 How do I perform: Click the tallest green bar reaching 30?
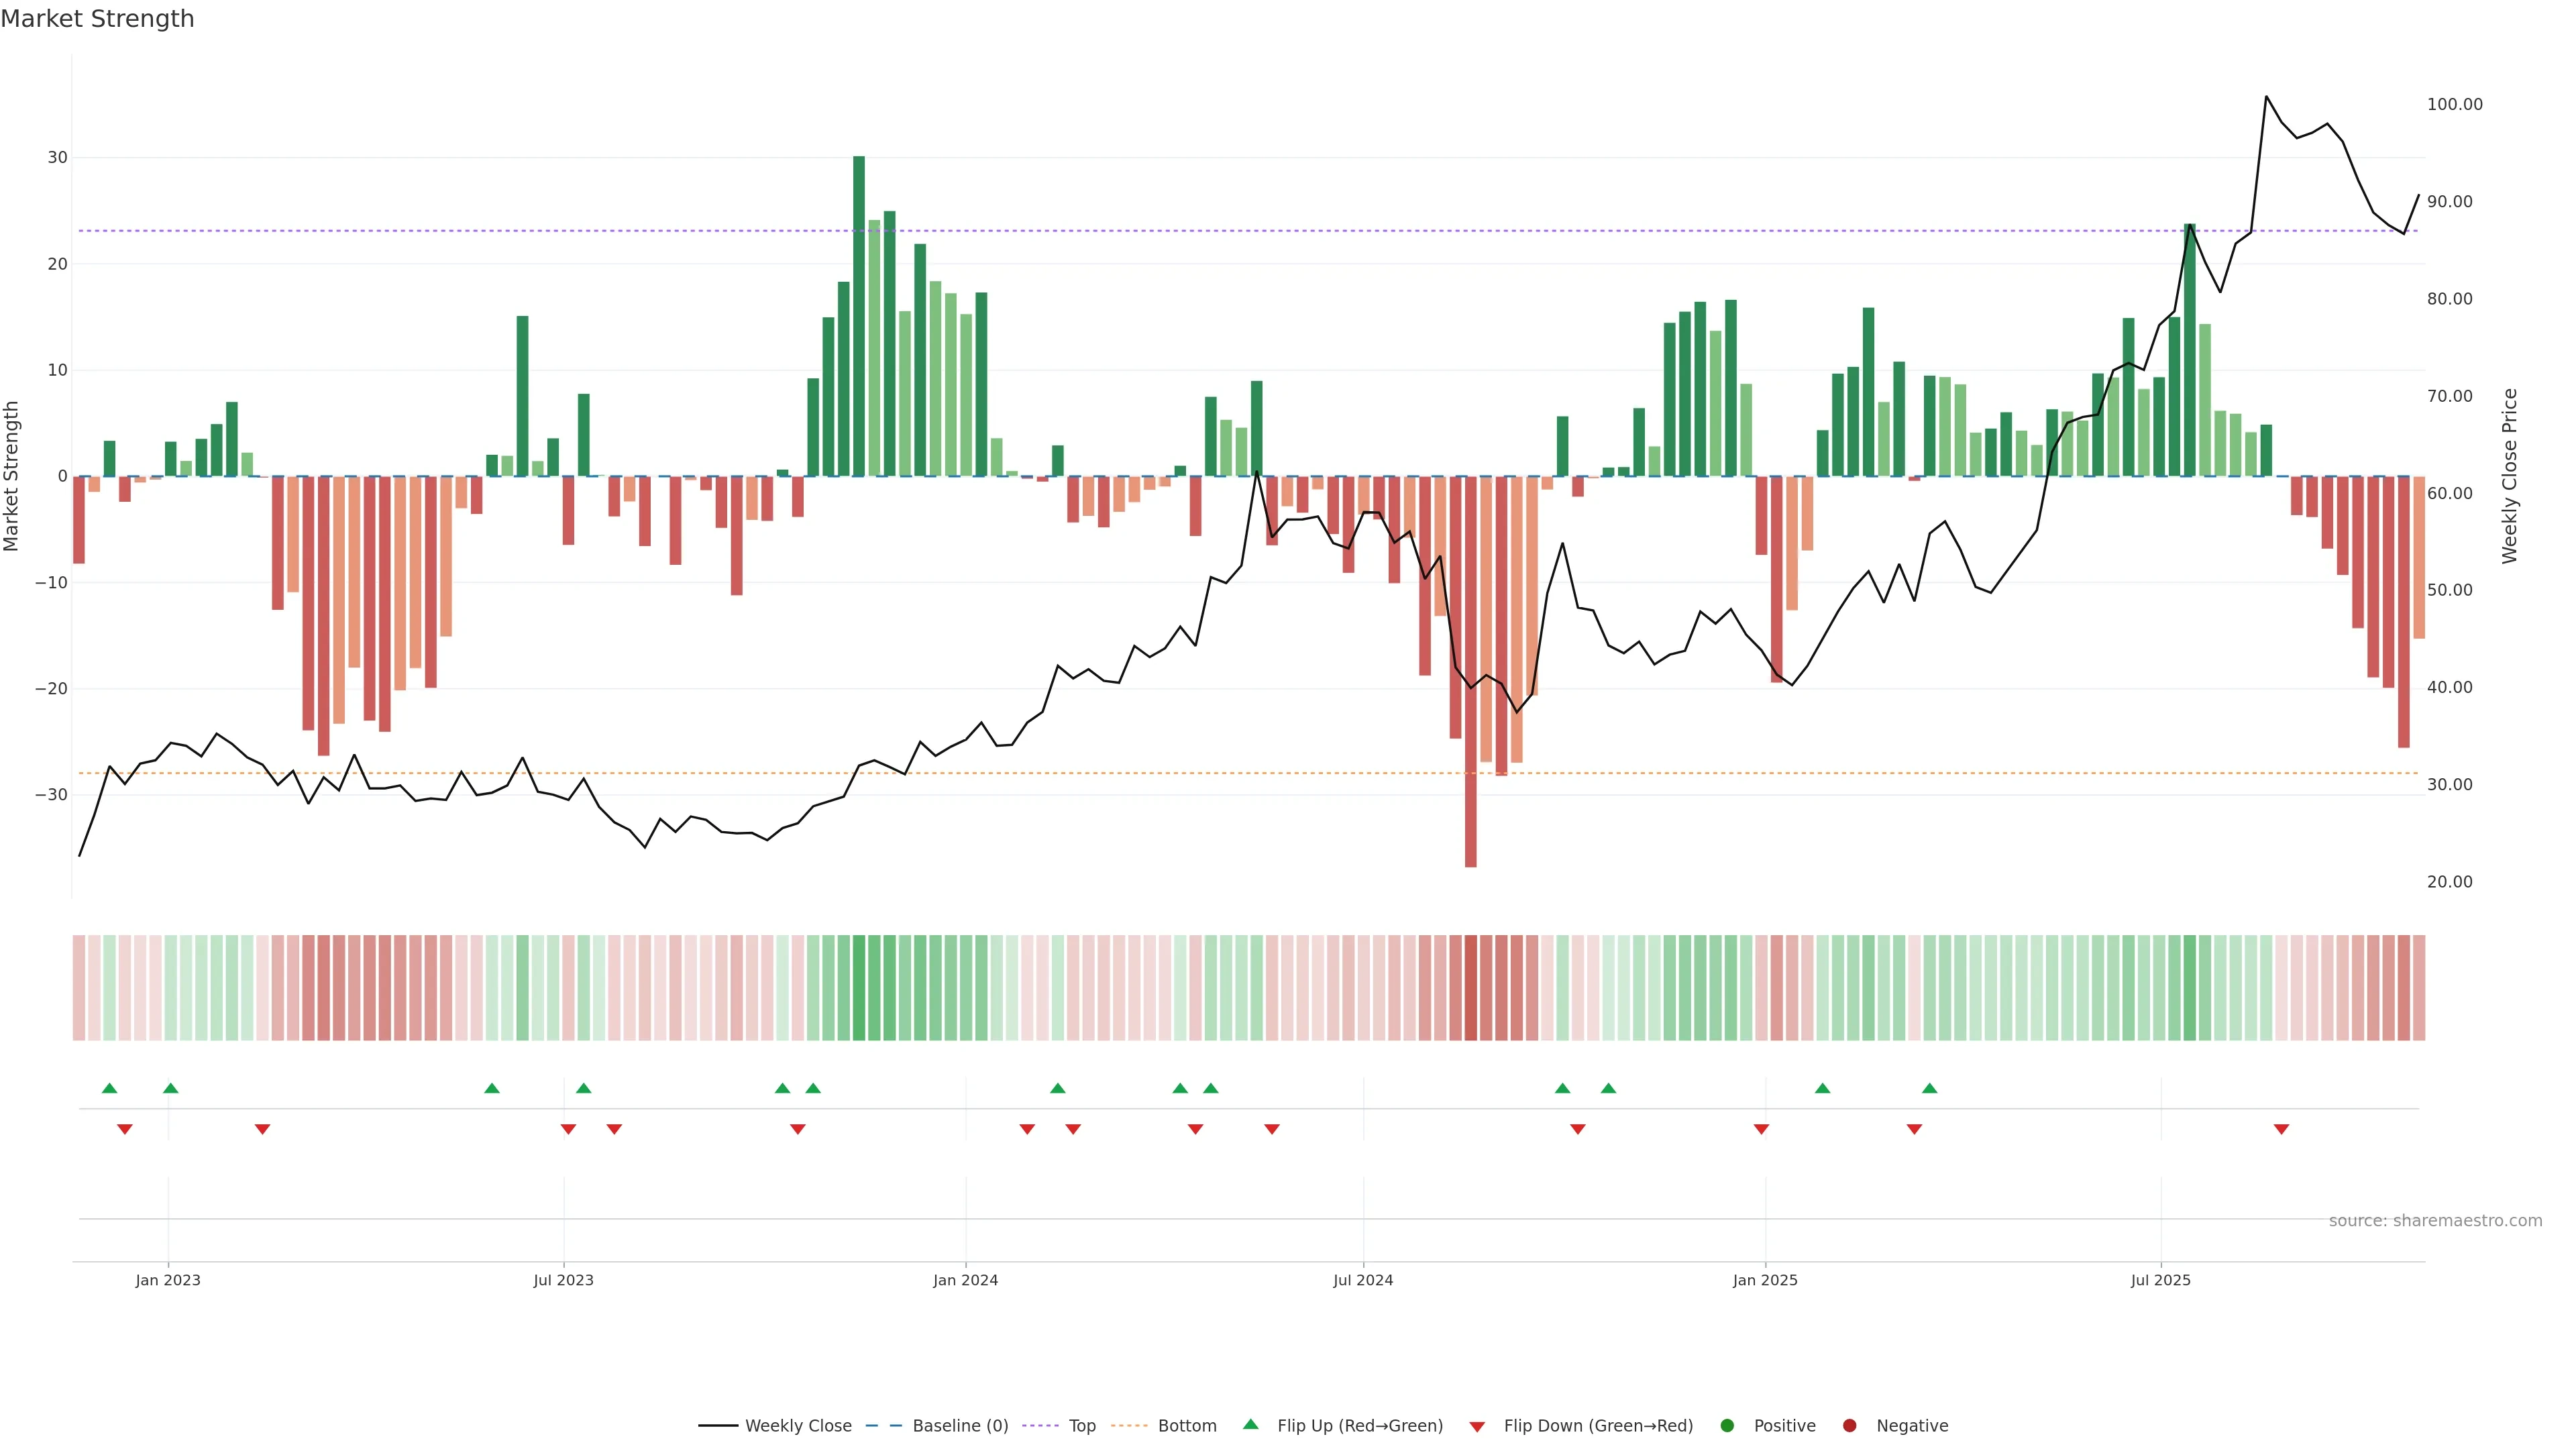point(859,316)
